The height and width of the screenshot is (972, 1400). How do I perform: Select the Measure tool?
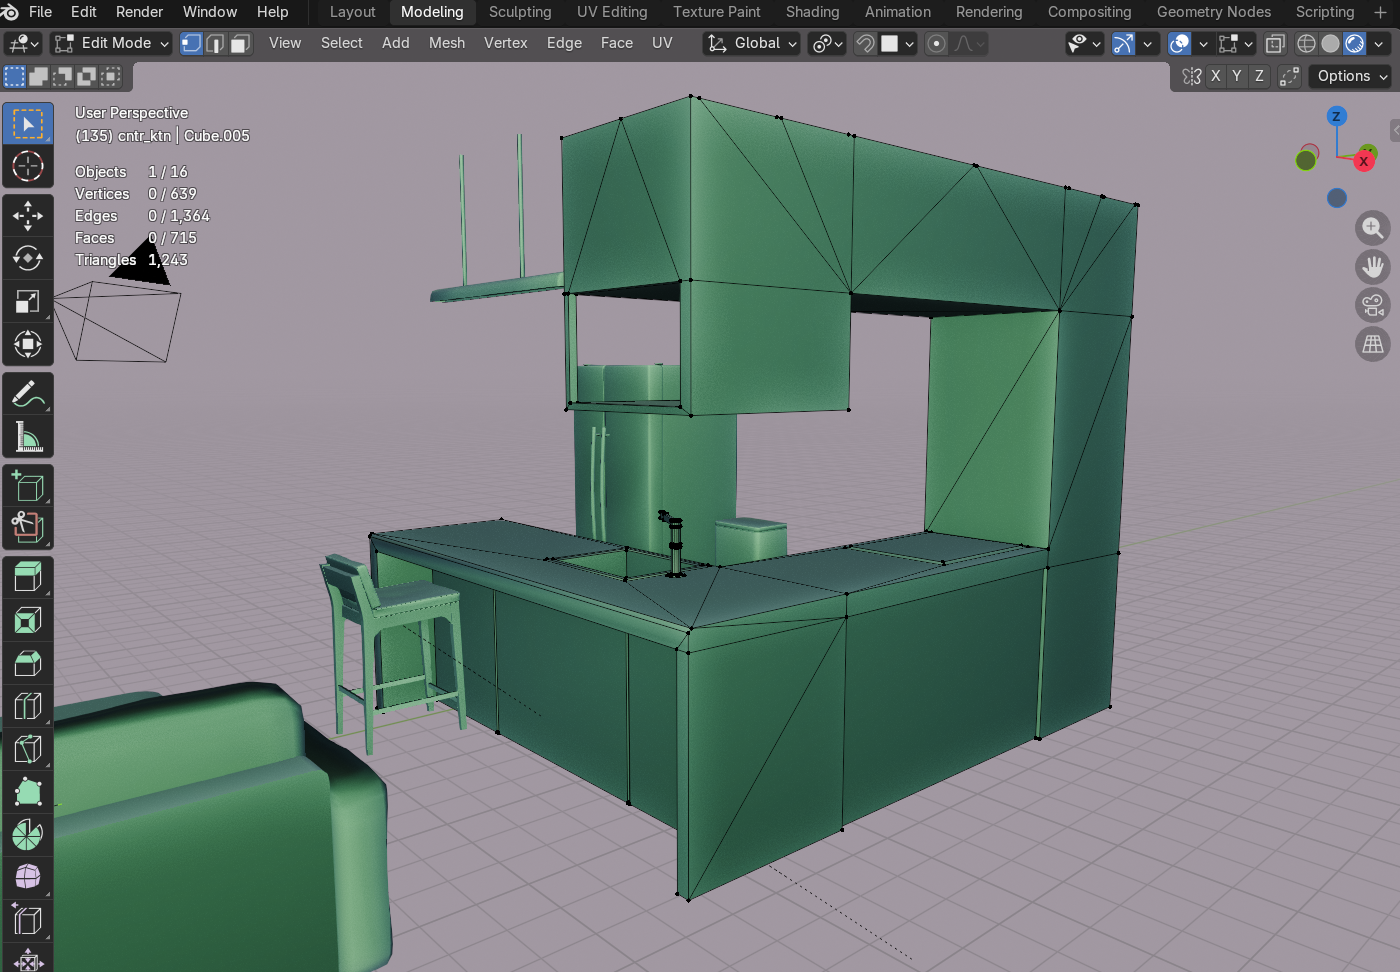click(x=28, y=437)
